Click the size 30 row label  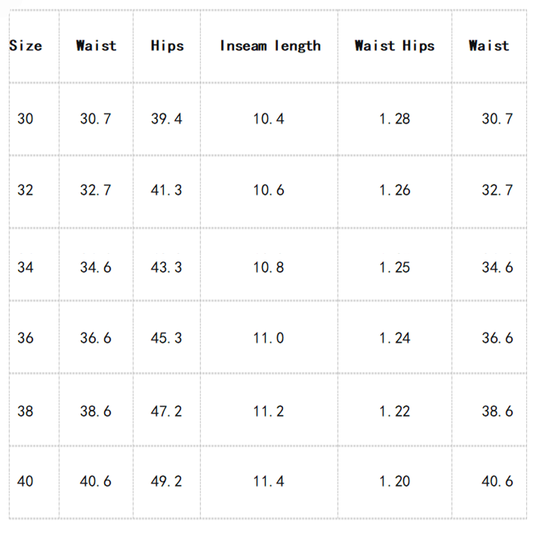25,119
